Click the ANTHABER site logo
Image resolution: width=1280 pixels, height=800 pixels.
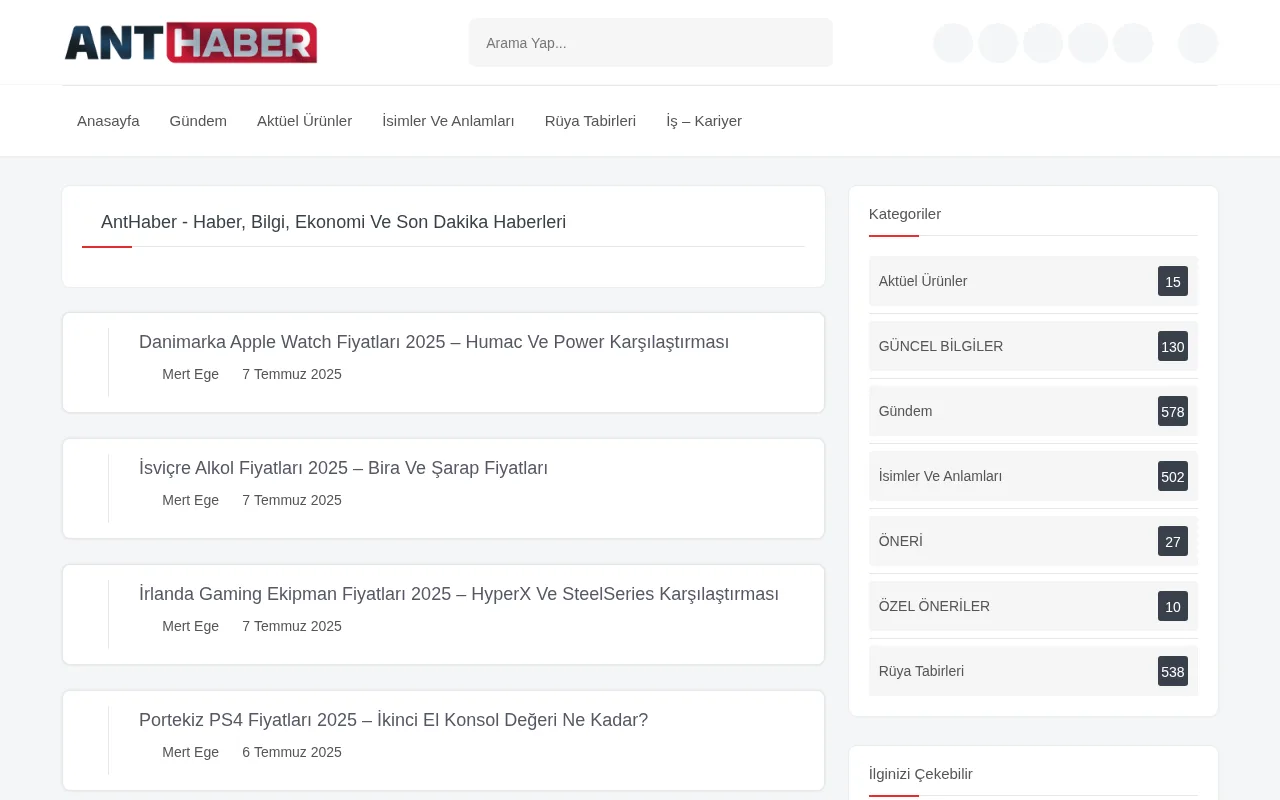point(190,42)
